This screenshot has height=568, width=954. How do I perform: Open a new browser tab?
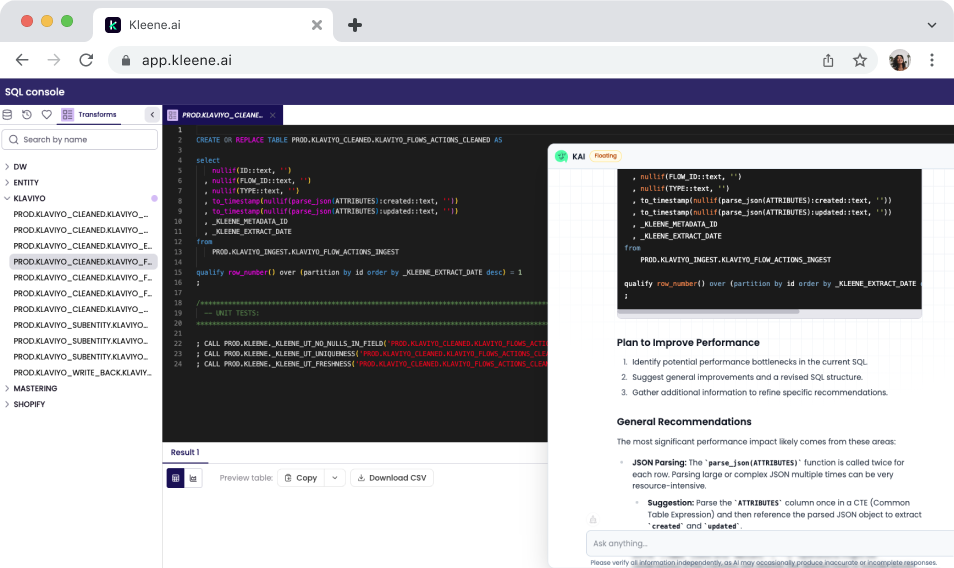[x=355, y=25]
